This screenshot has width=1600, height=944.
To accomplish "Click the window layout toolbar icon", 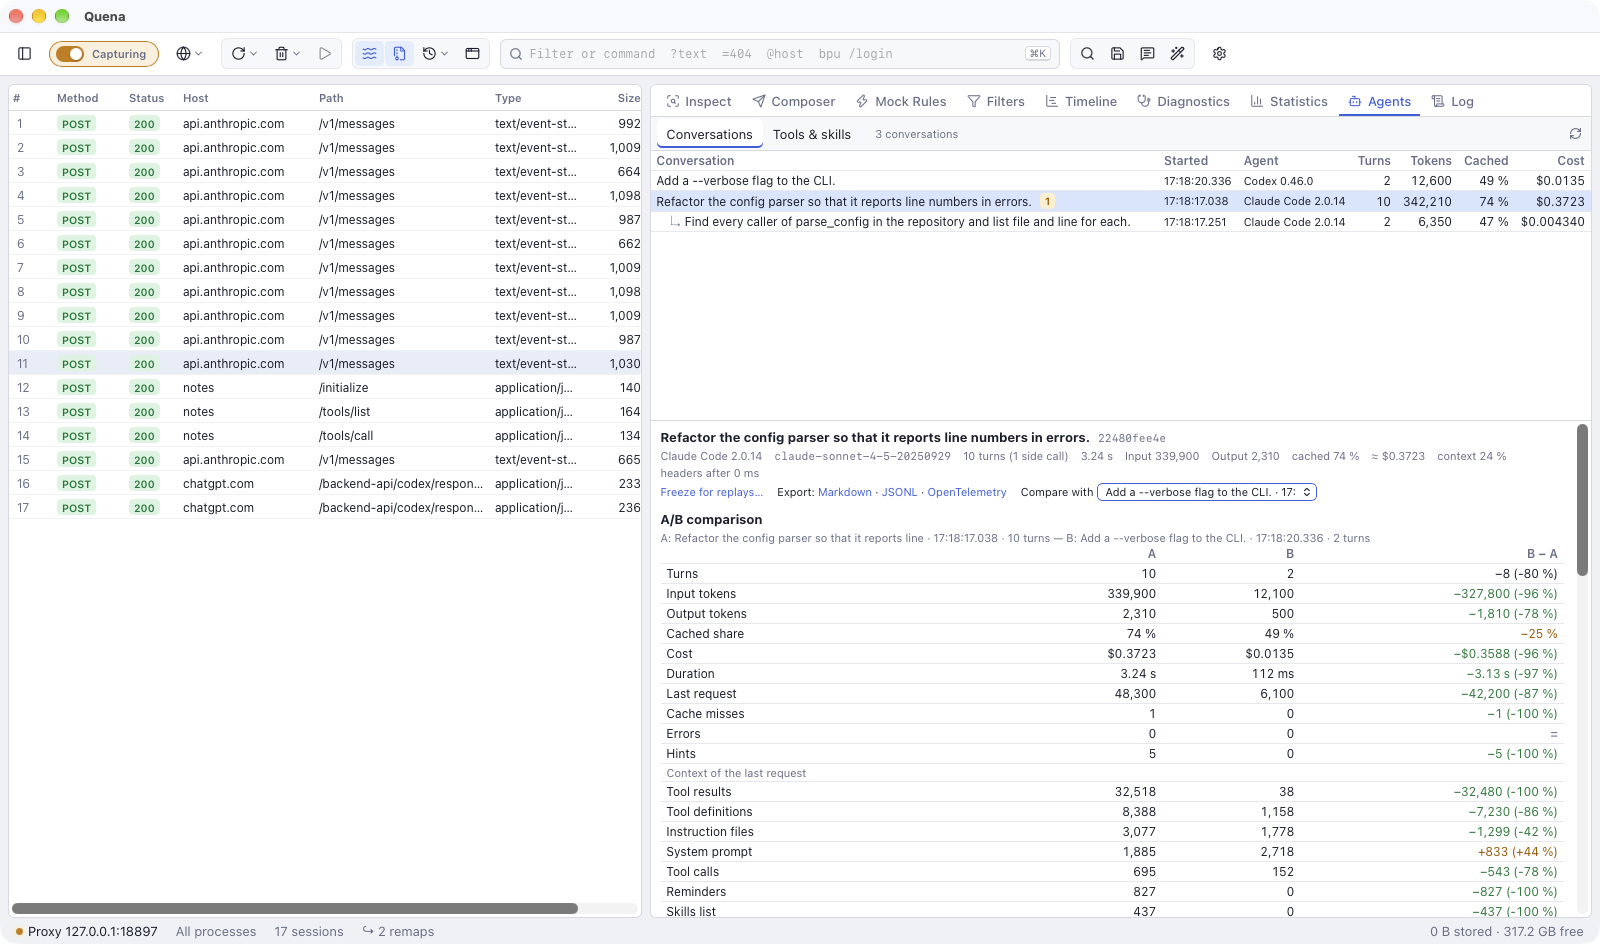I will click(x=473, y=54).
